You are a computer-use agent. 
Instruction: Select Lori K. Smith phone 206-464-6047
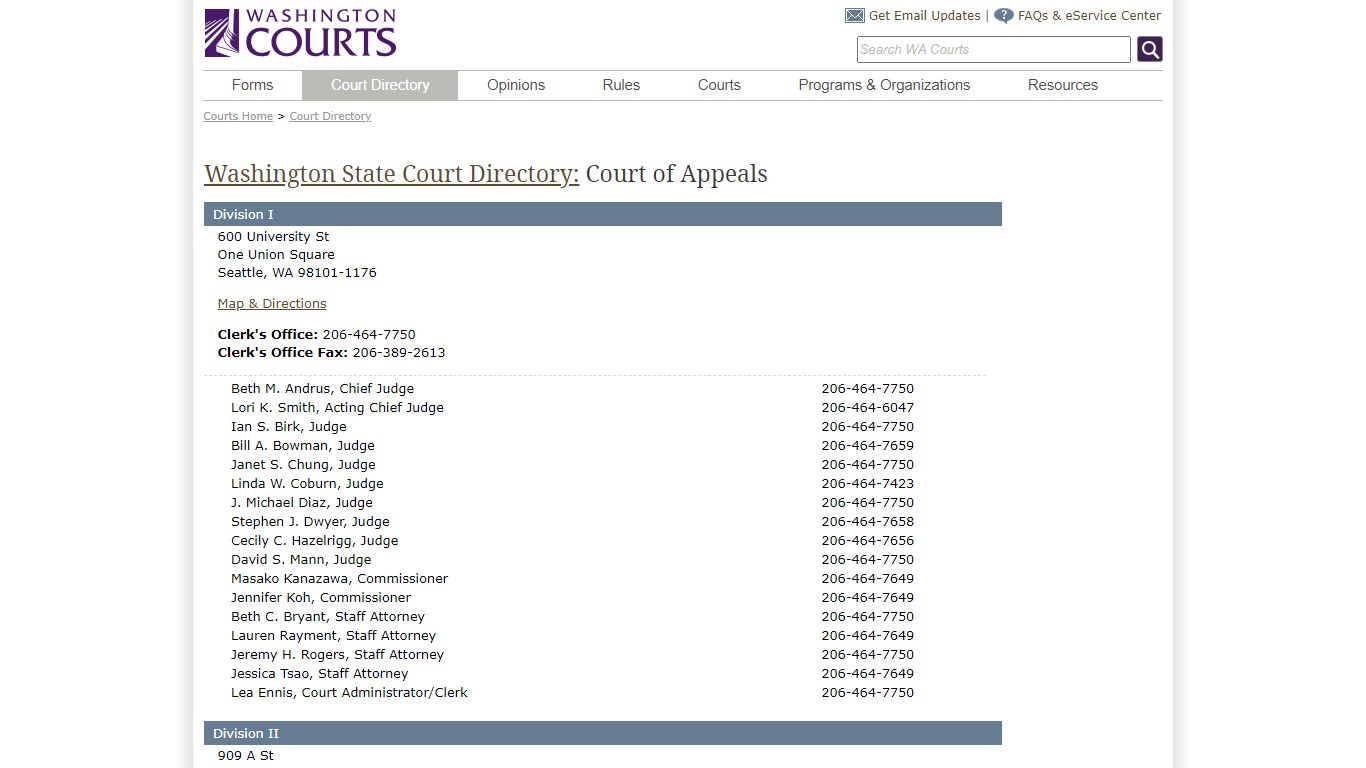pyautogui.click(x=868, y=408)
